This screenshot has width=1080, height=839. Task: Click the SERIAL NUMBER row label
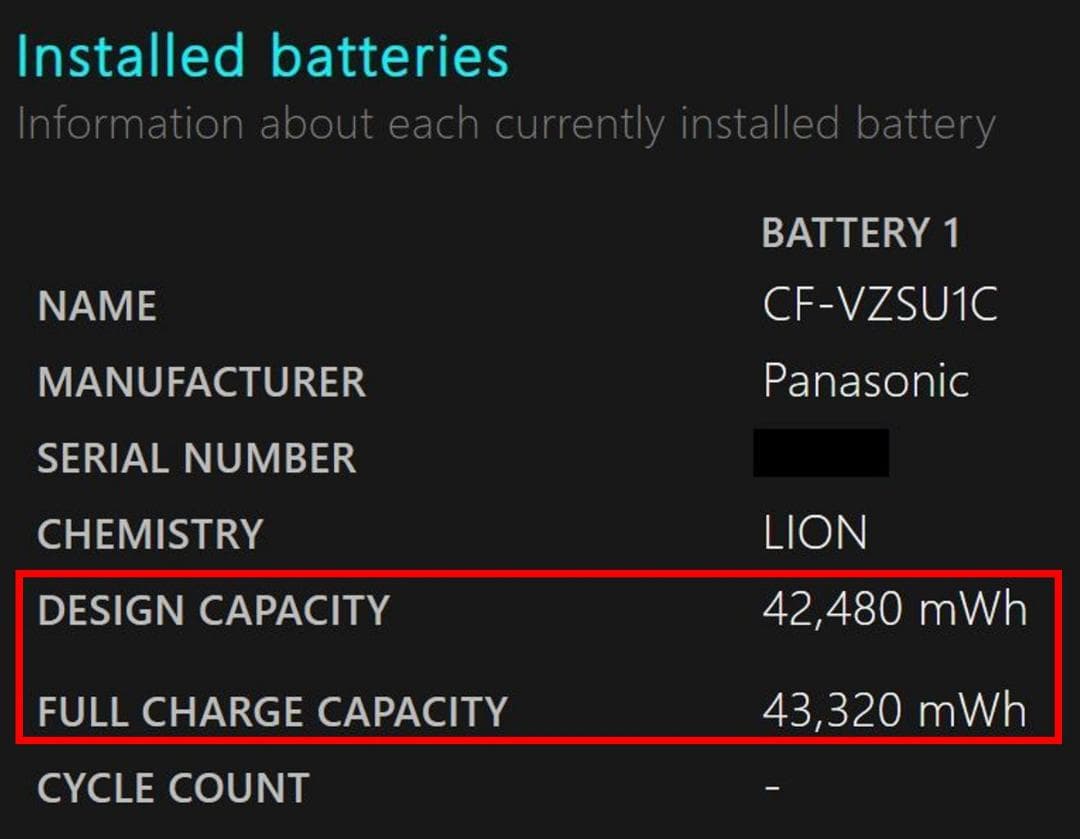197,459
